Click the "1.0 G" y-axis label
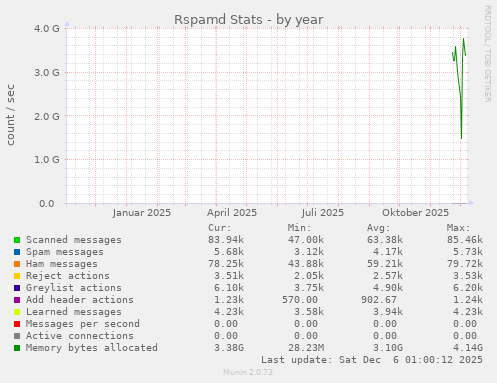 (x=47, y=160)
